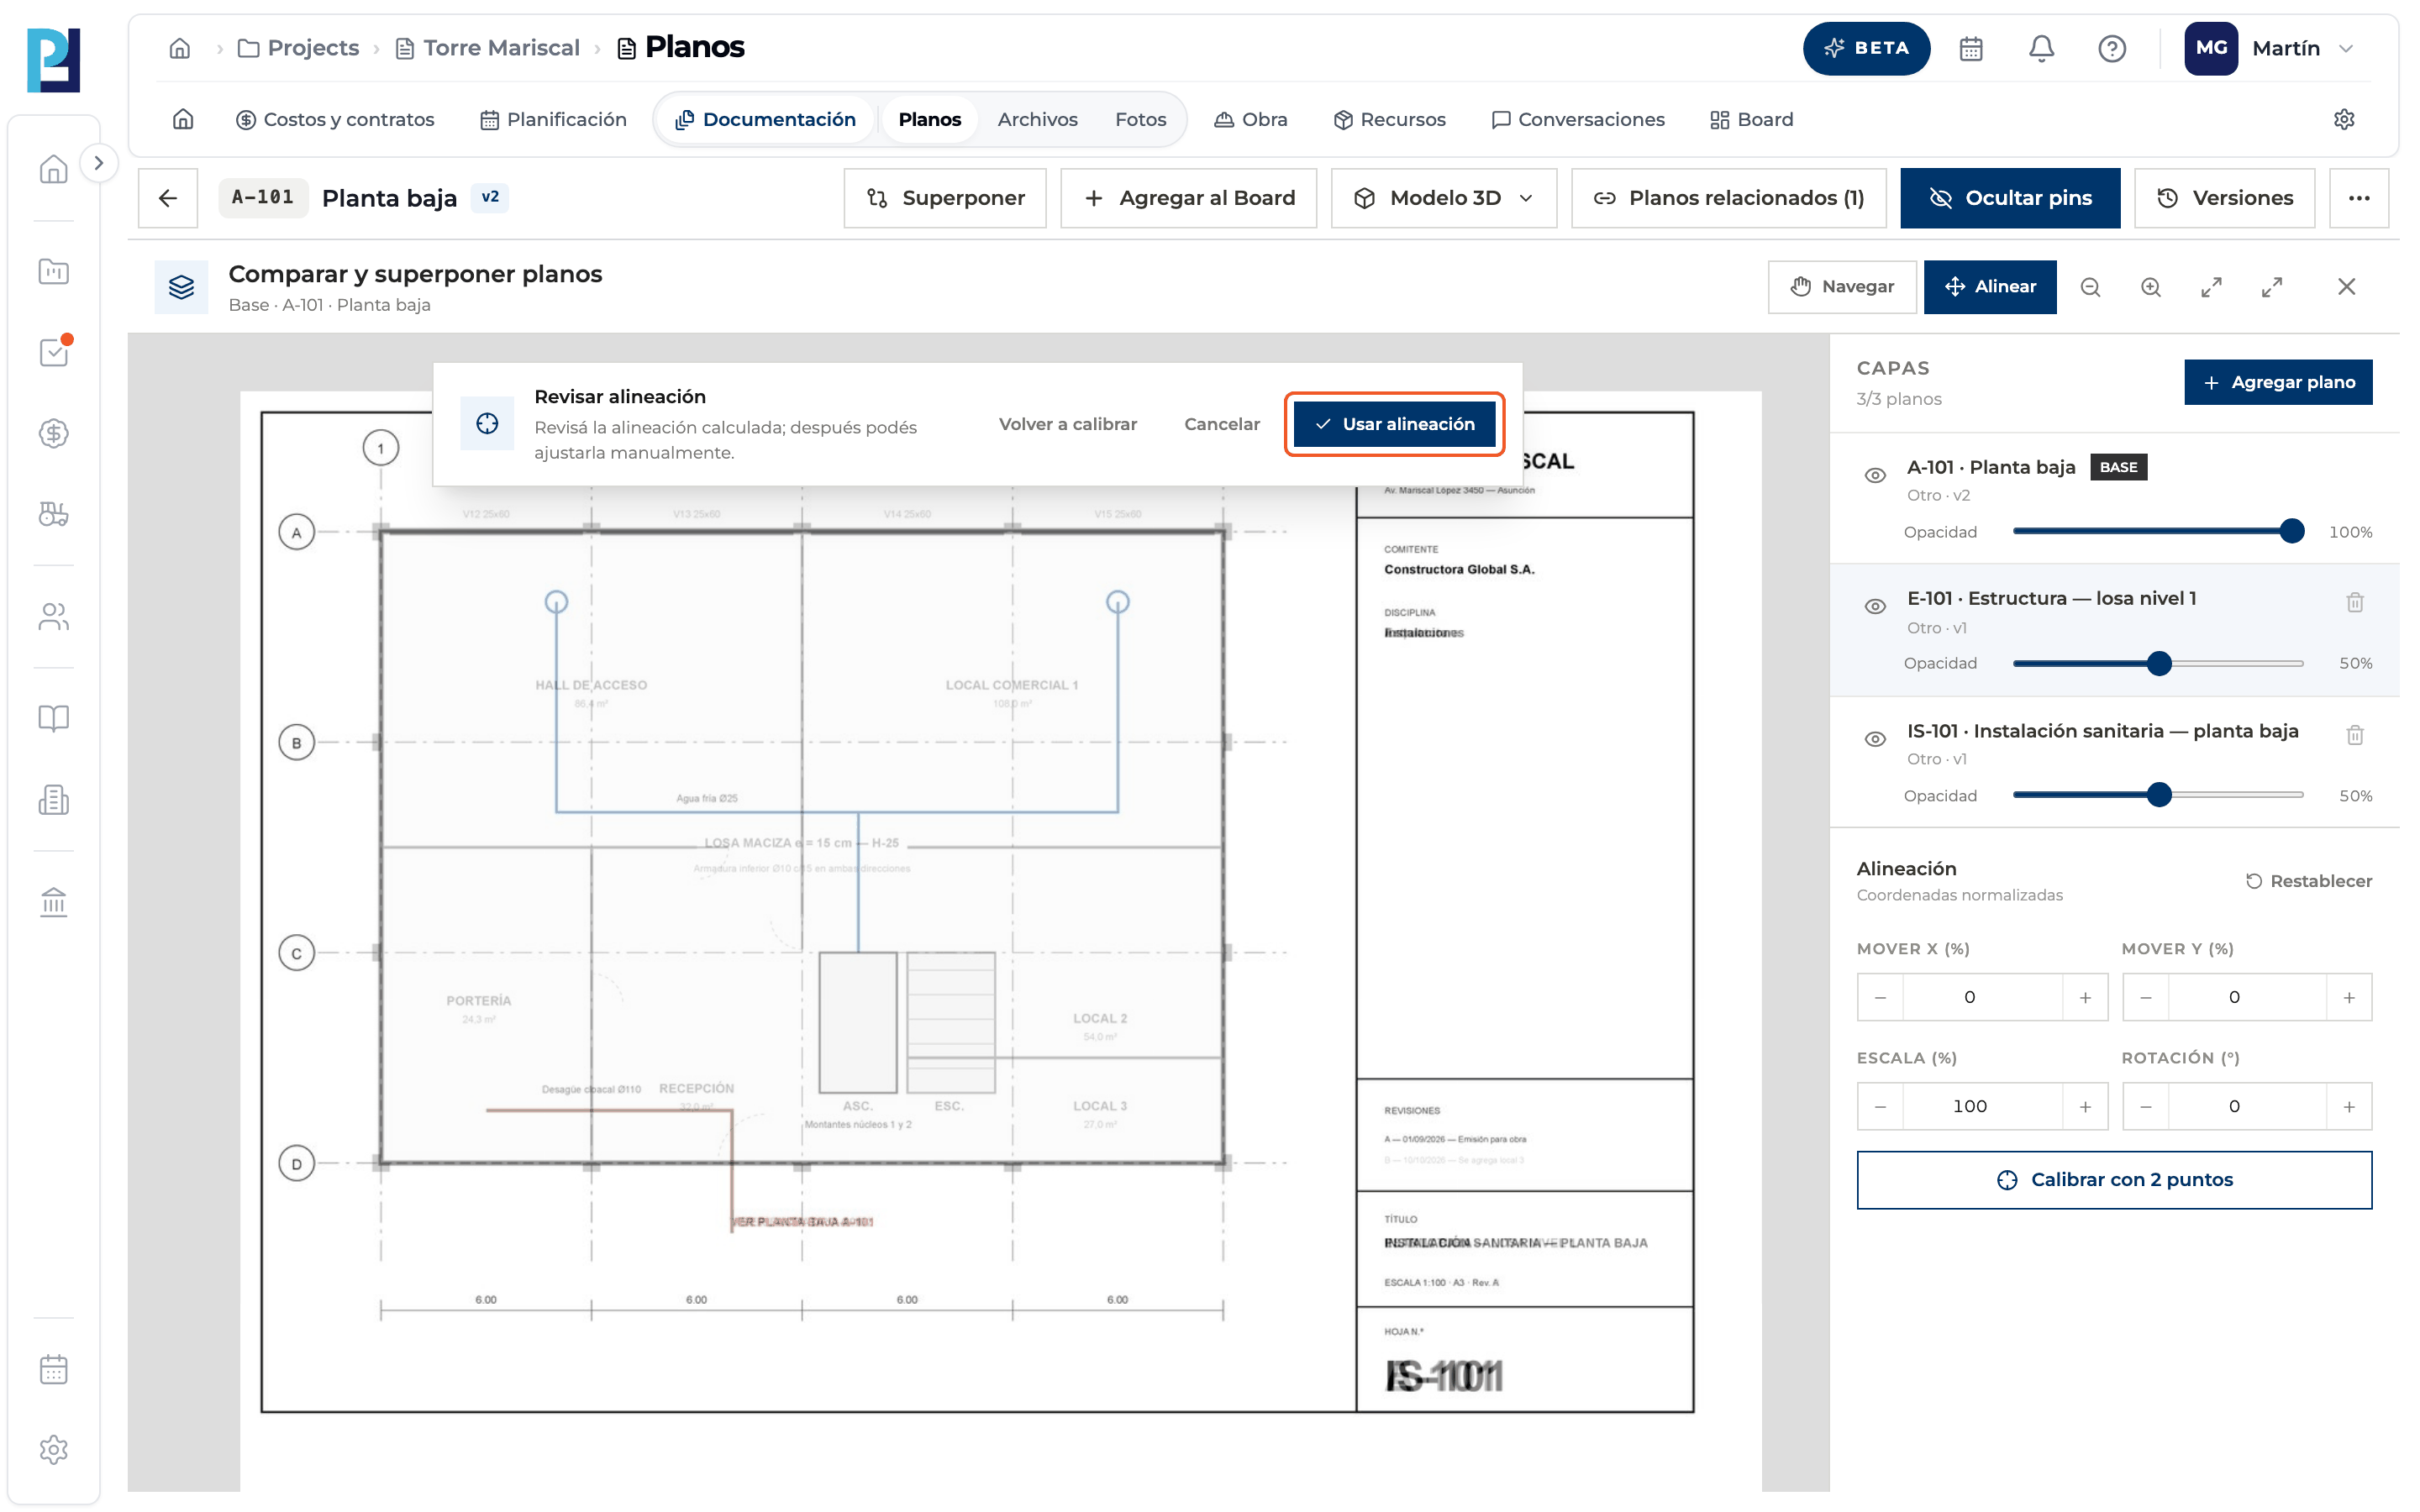
Task: Open the notifications bell
Action: (2041, 48)
